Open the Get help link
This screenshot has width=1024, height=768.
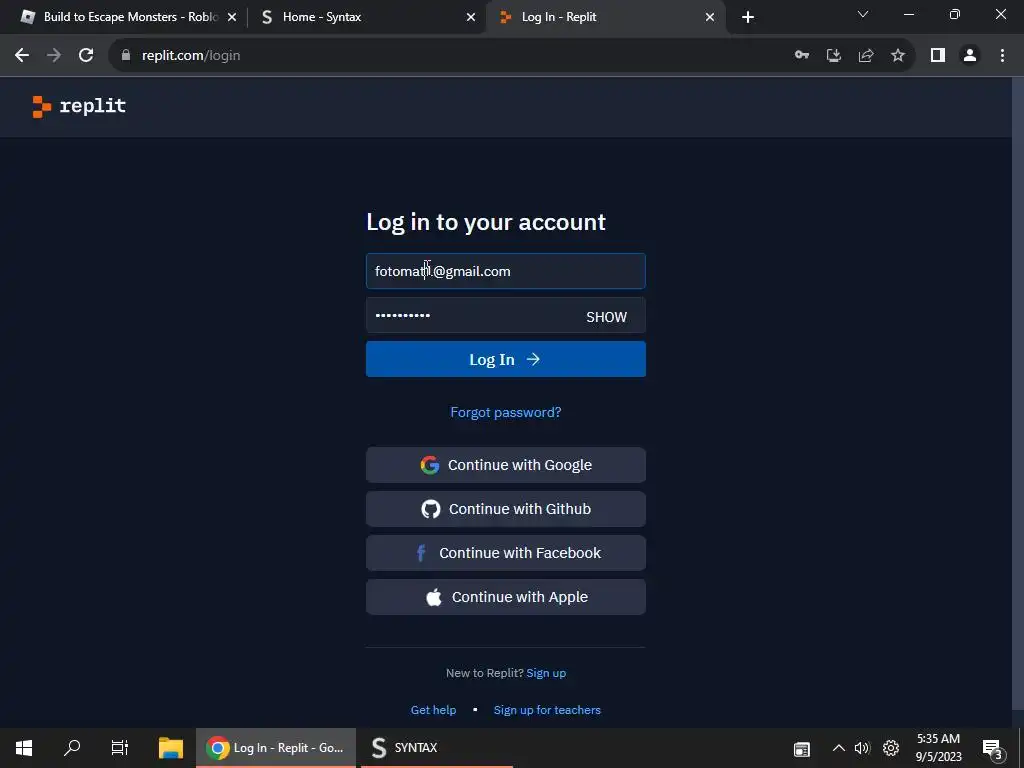[x=433, y=710]
